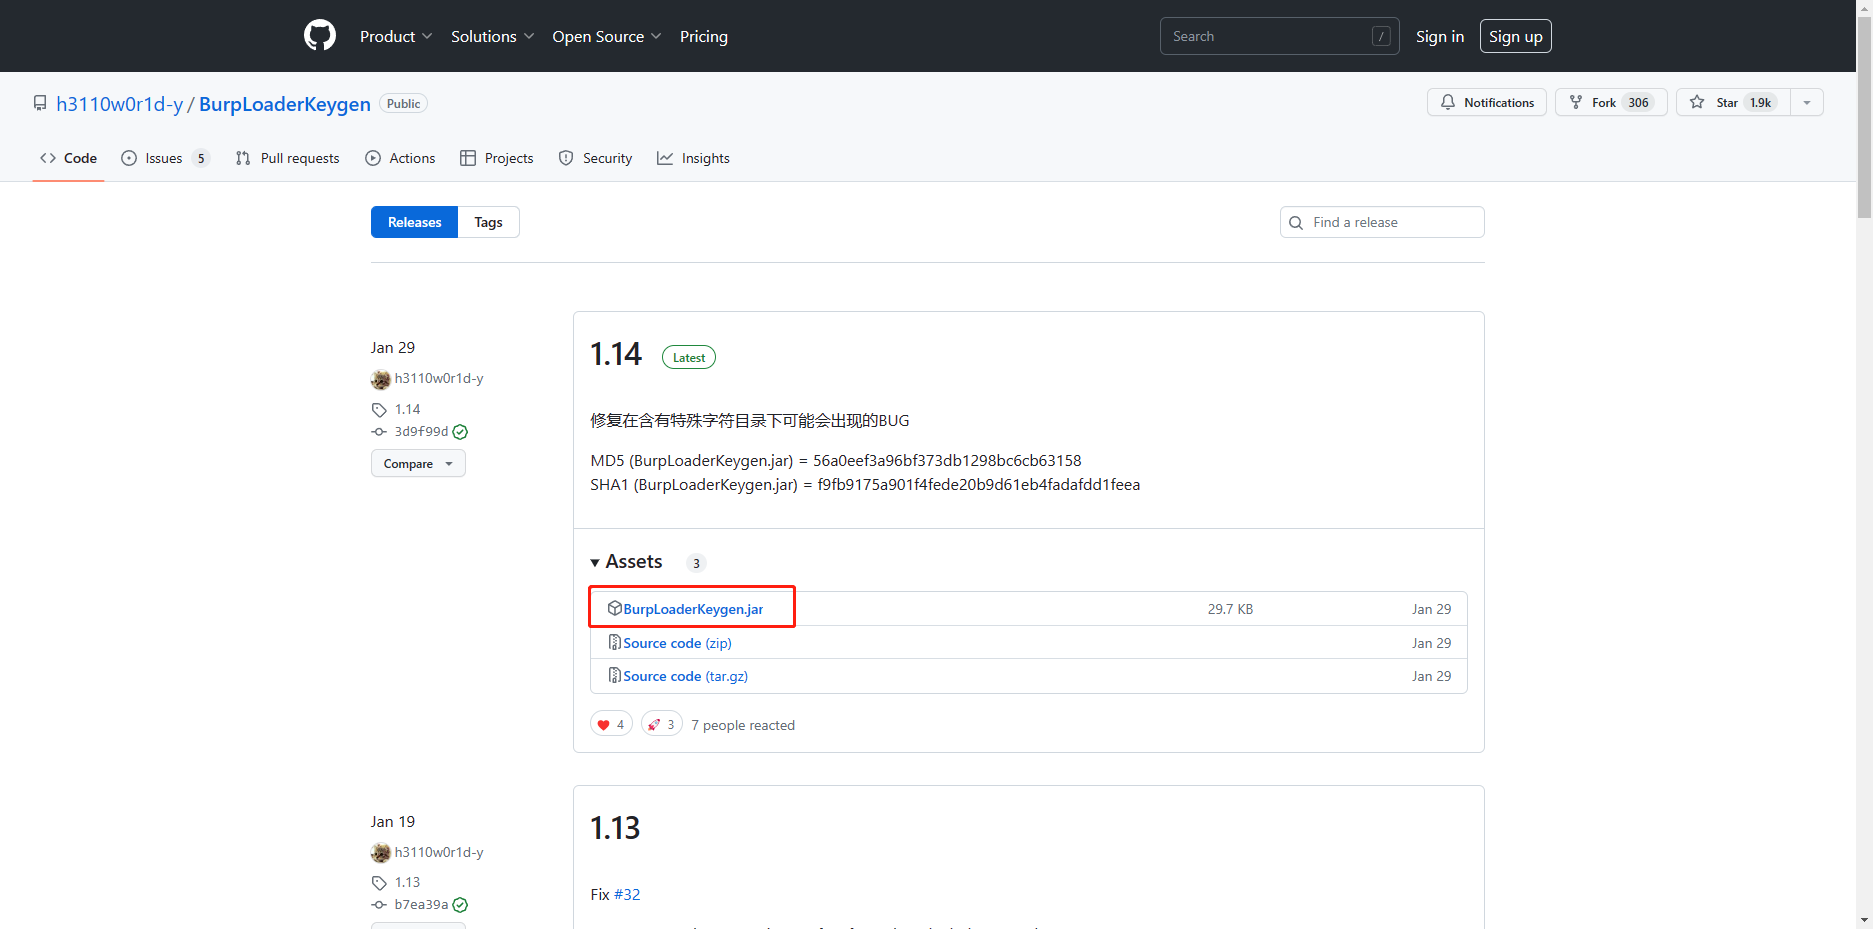Open the 1.14 release title

click(616, 354)
